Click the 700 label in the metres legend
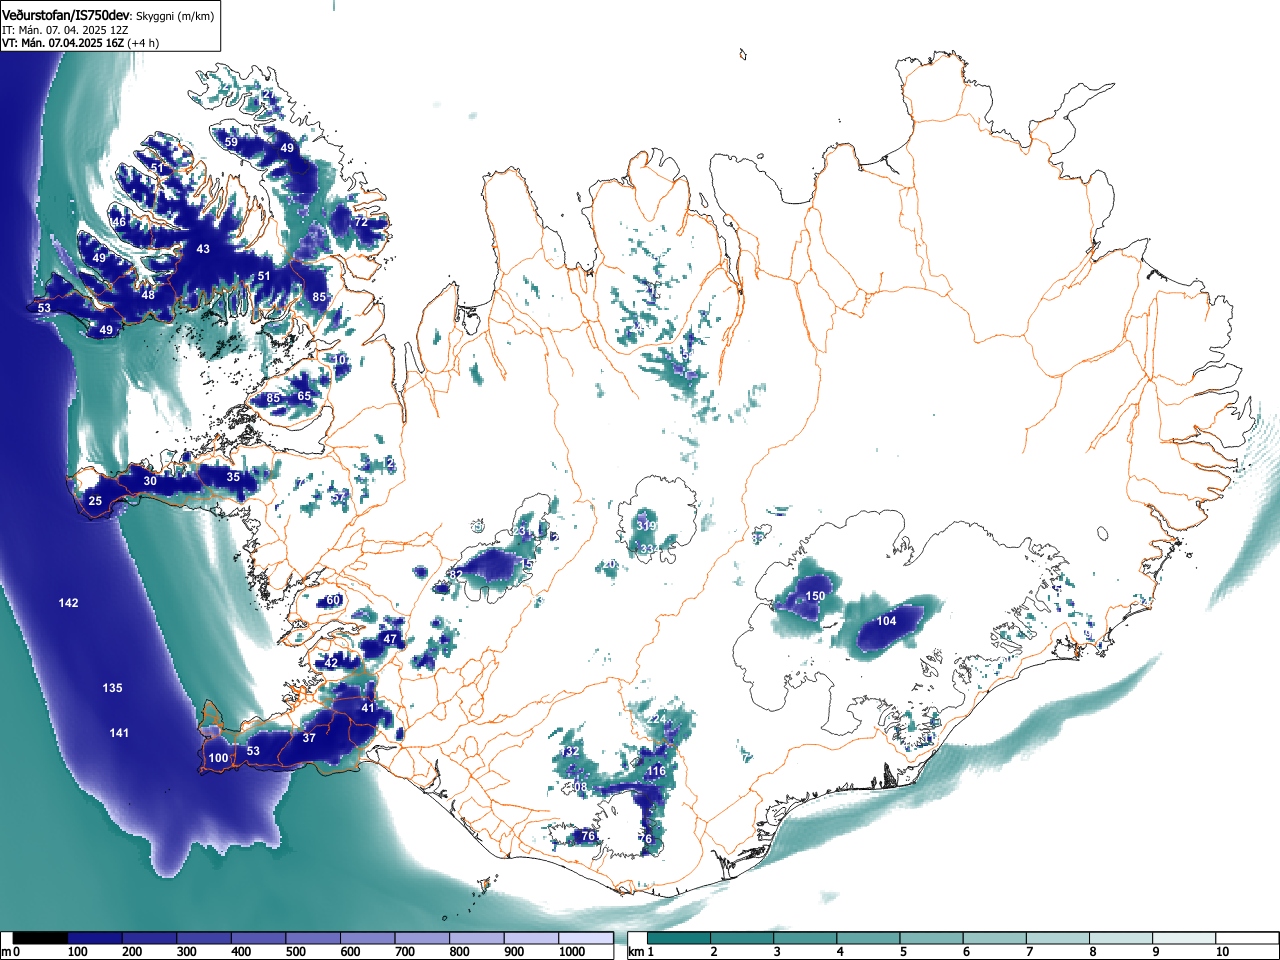Image resolution: width=1280 pixels, height=960 pixels. 405,952
